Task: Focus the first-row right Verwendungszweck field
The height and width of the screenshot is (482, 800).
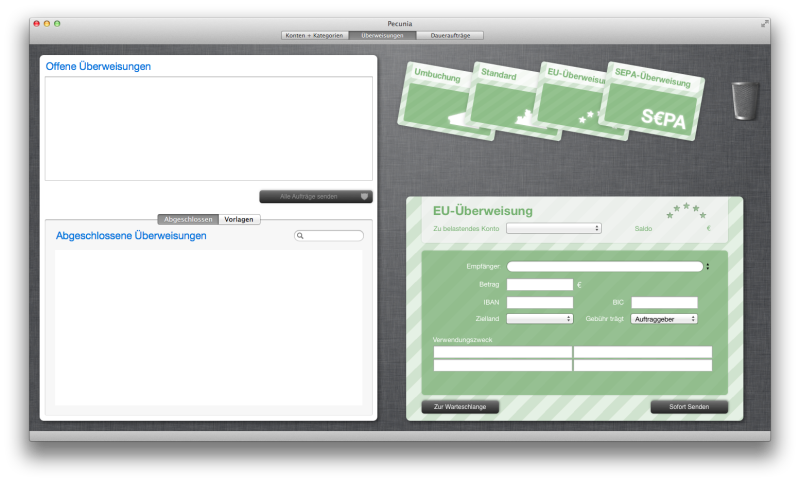Action: (x=643, y=352)
